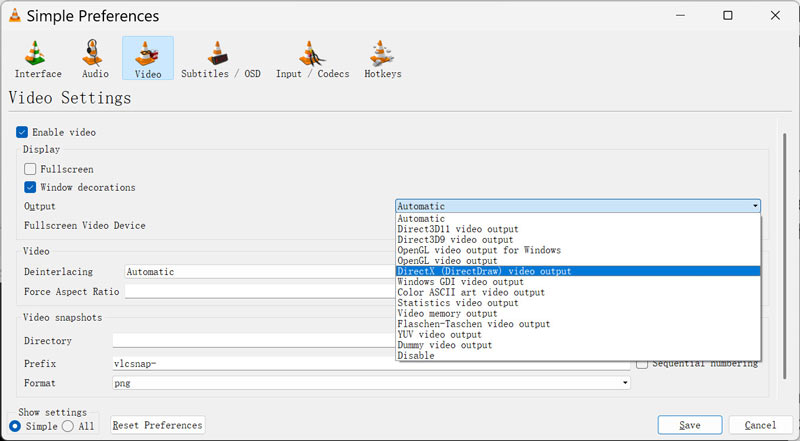Open the Input / Codecs preferences category
The height and width of the screenshot is (441, 800).
[x=312, y=59]
